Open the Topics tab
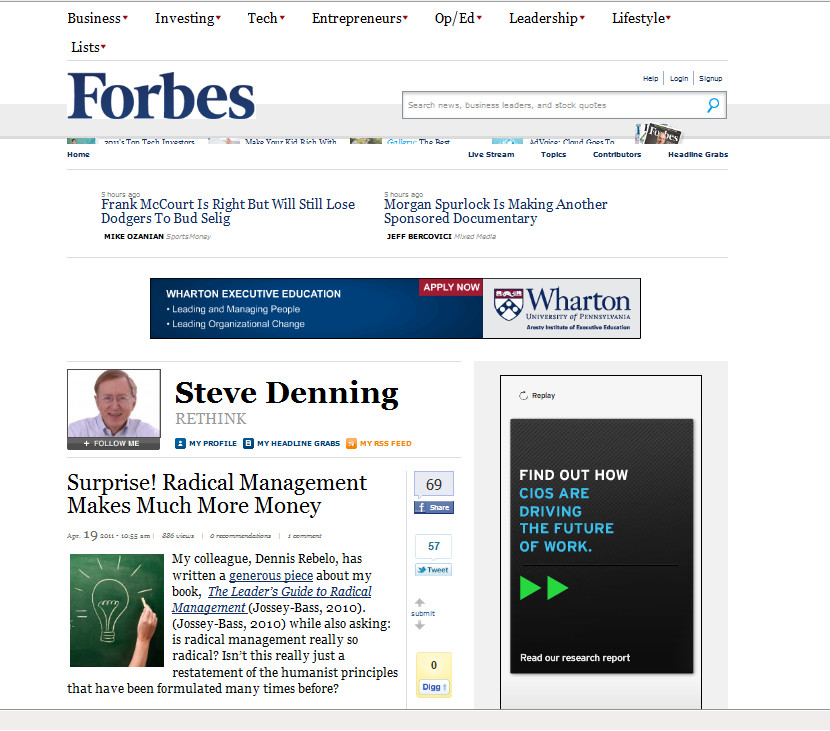This screenshot has width=830, height=731. click(553, 155)
